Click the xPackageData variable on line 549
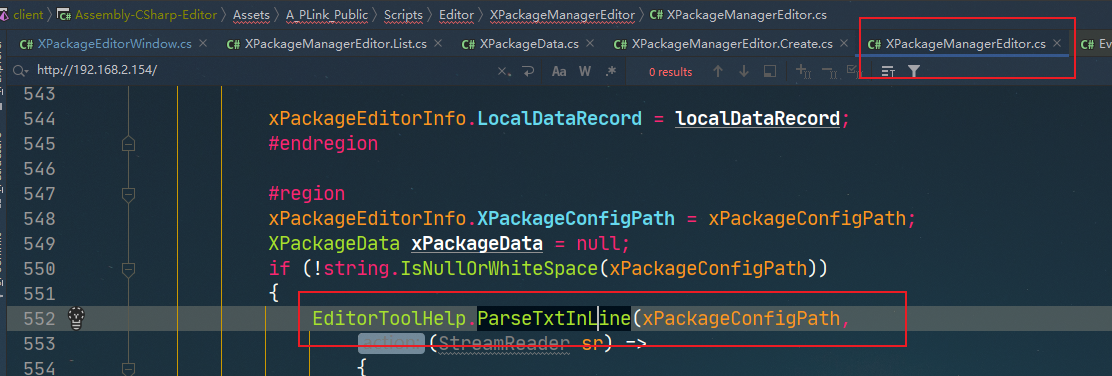 [477, 244]
